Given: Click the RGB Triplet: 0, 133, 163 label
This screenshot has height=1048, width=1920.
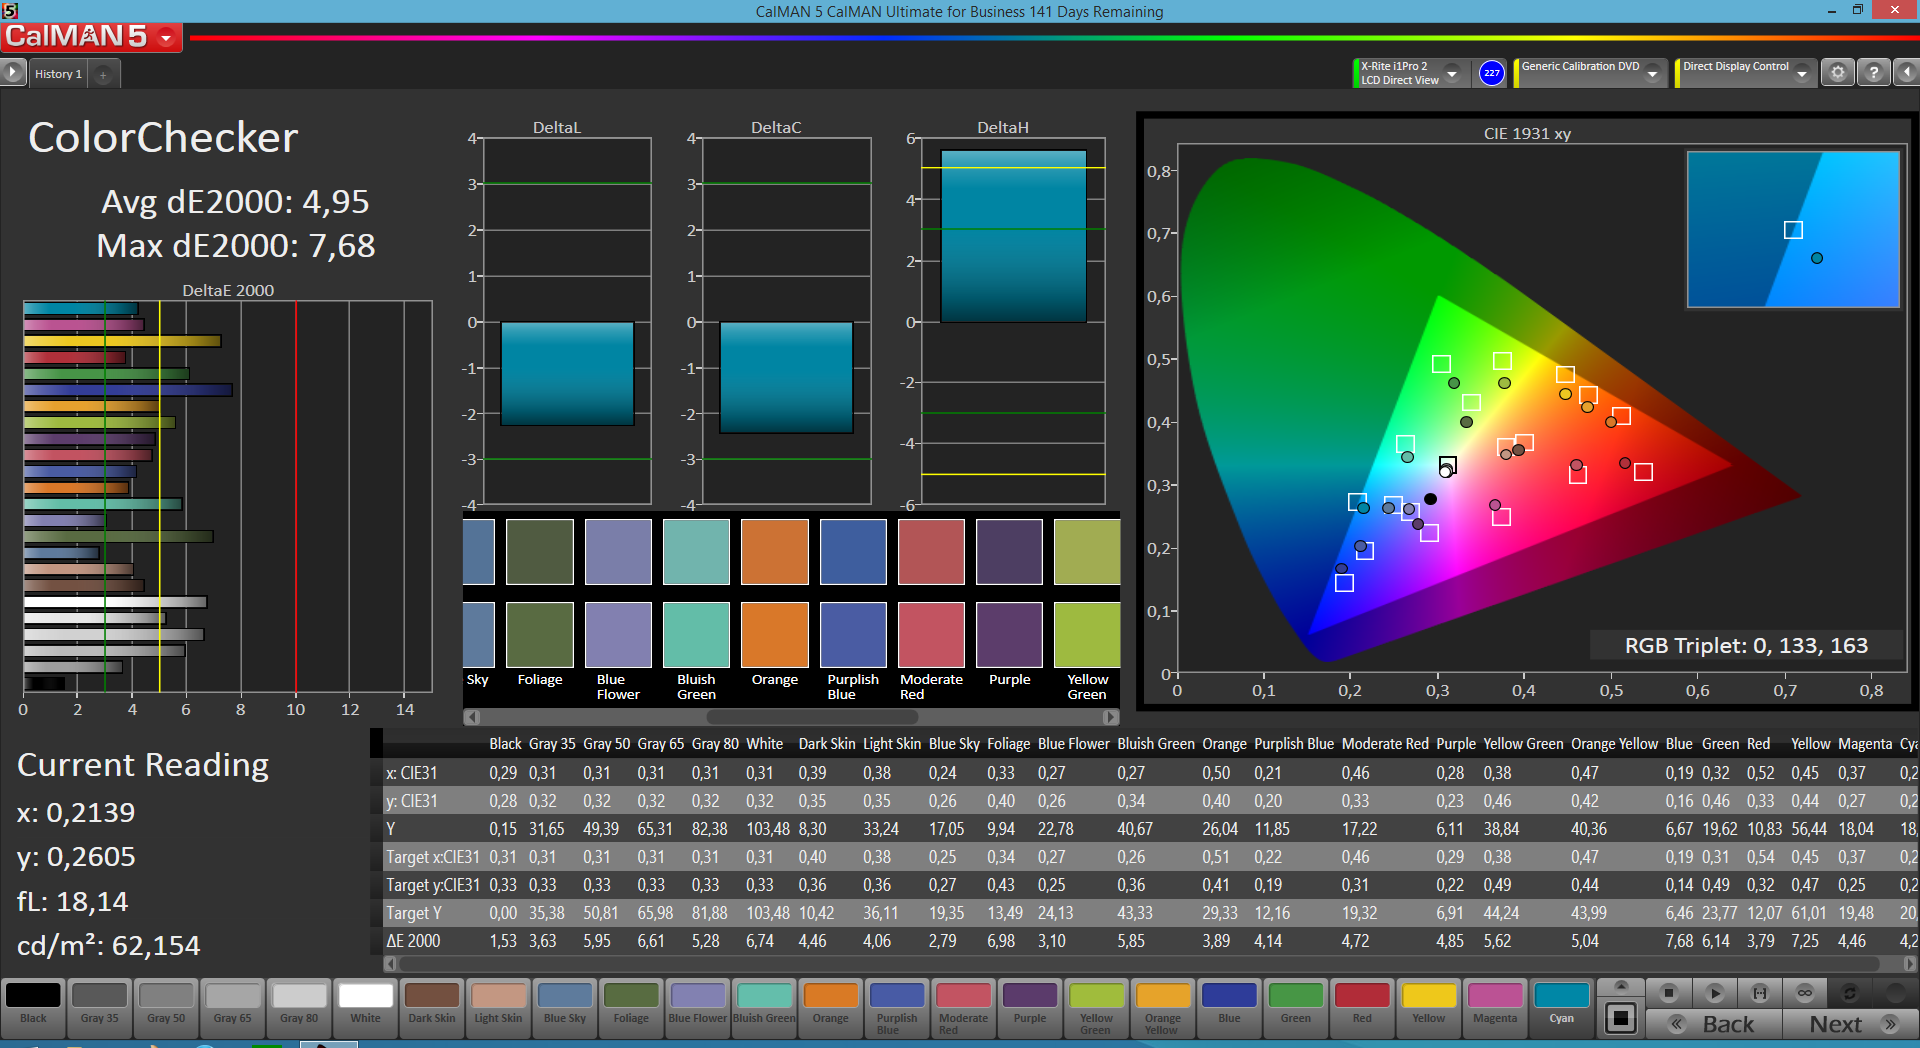Looking at the screenshot, I should pos(1746,646).
